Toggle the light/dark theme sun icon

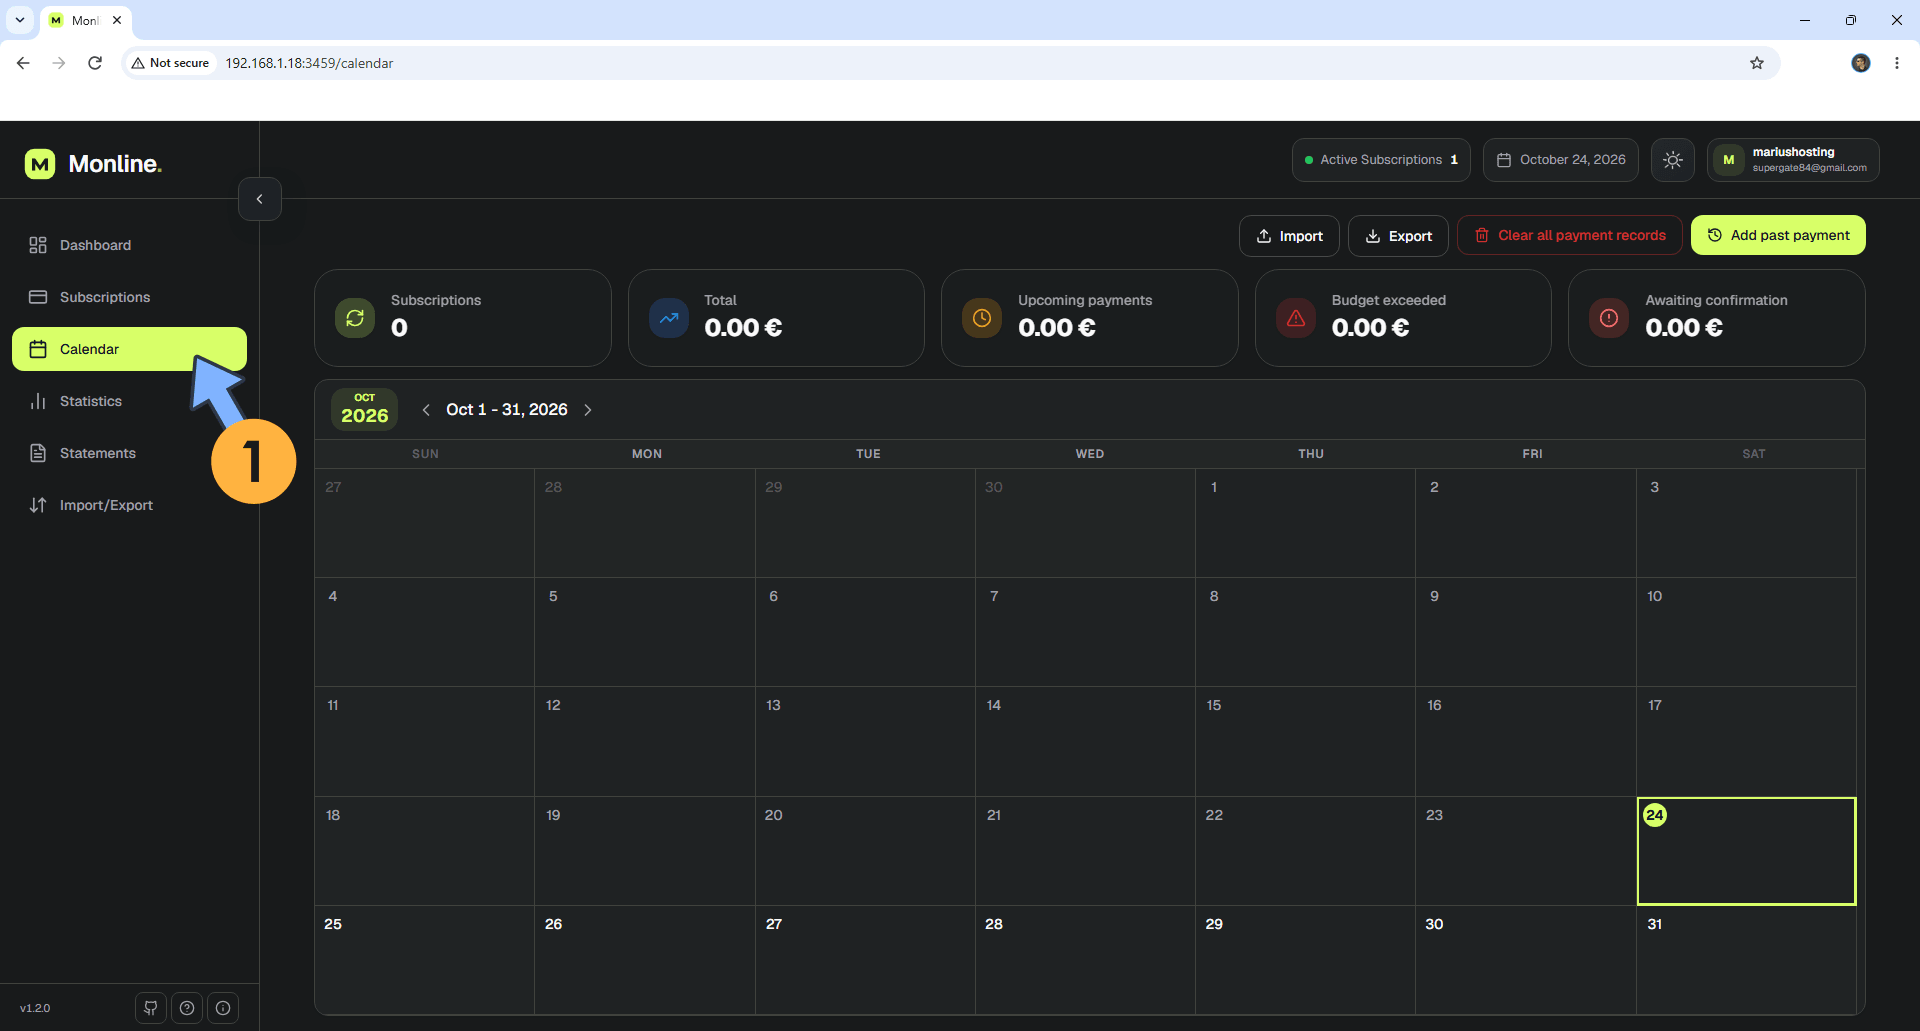(1673, 160)
